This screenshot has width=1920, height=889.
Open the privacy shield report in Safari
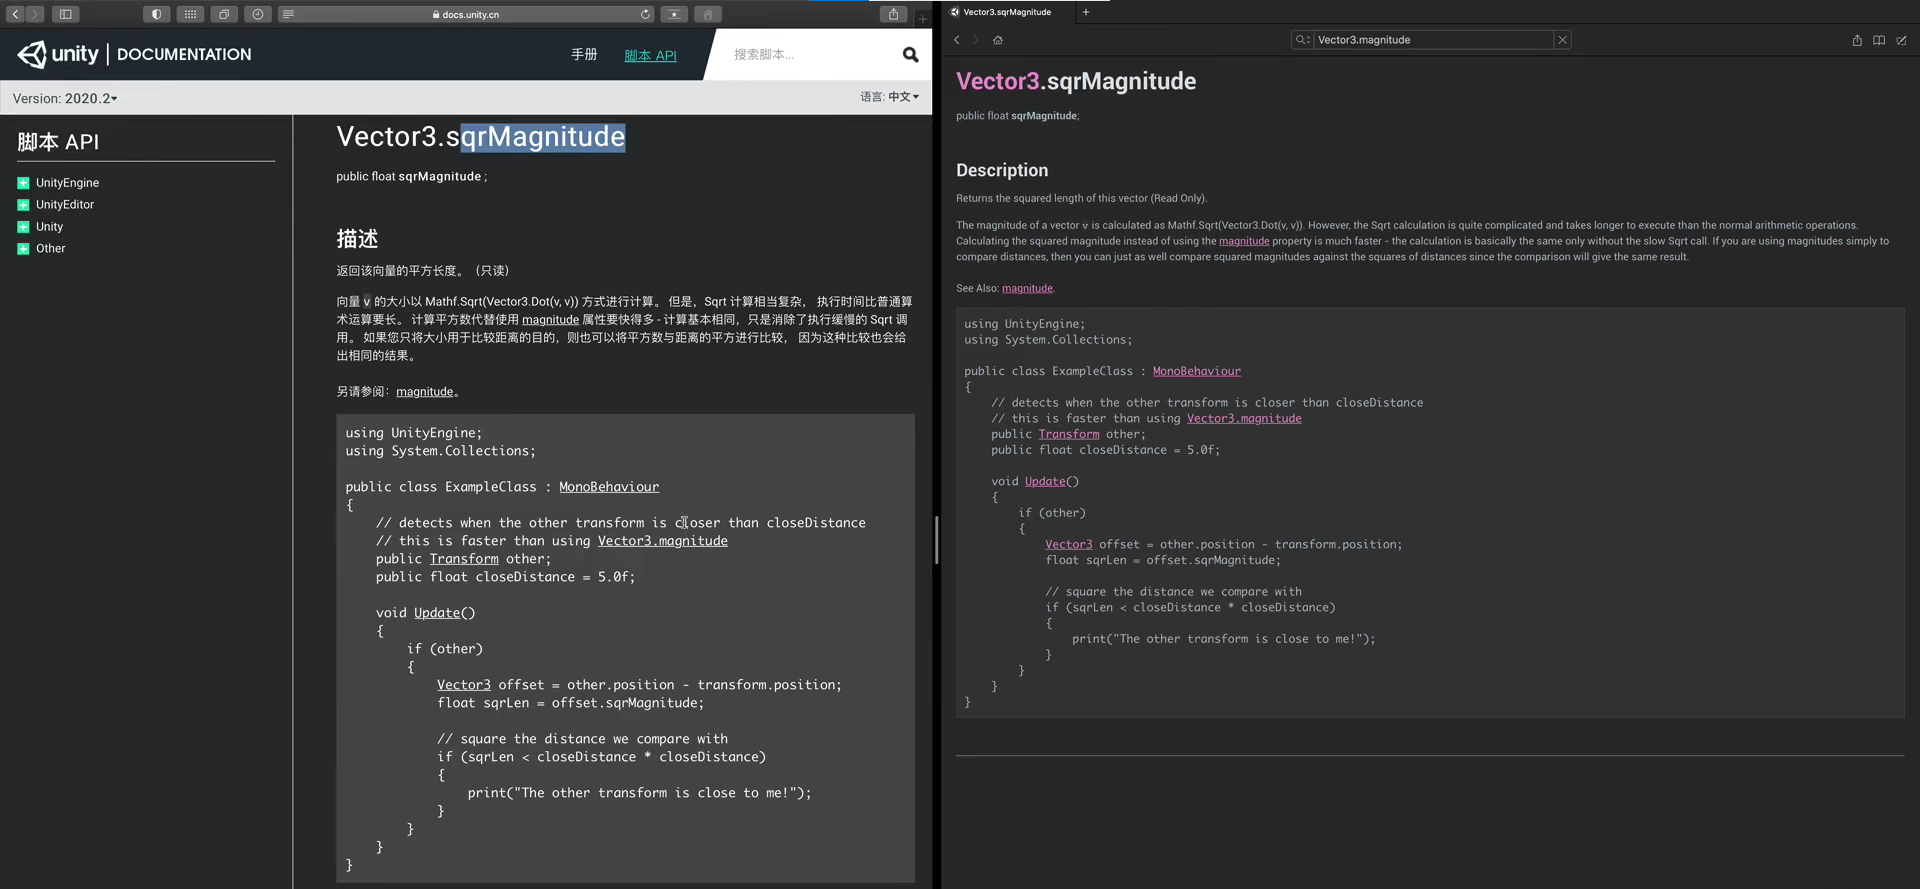pos(156,14)
